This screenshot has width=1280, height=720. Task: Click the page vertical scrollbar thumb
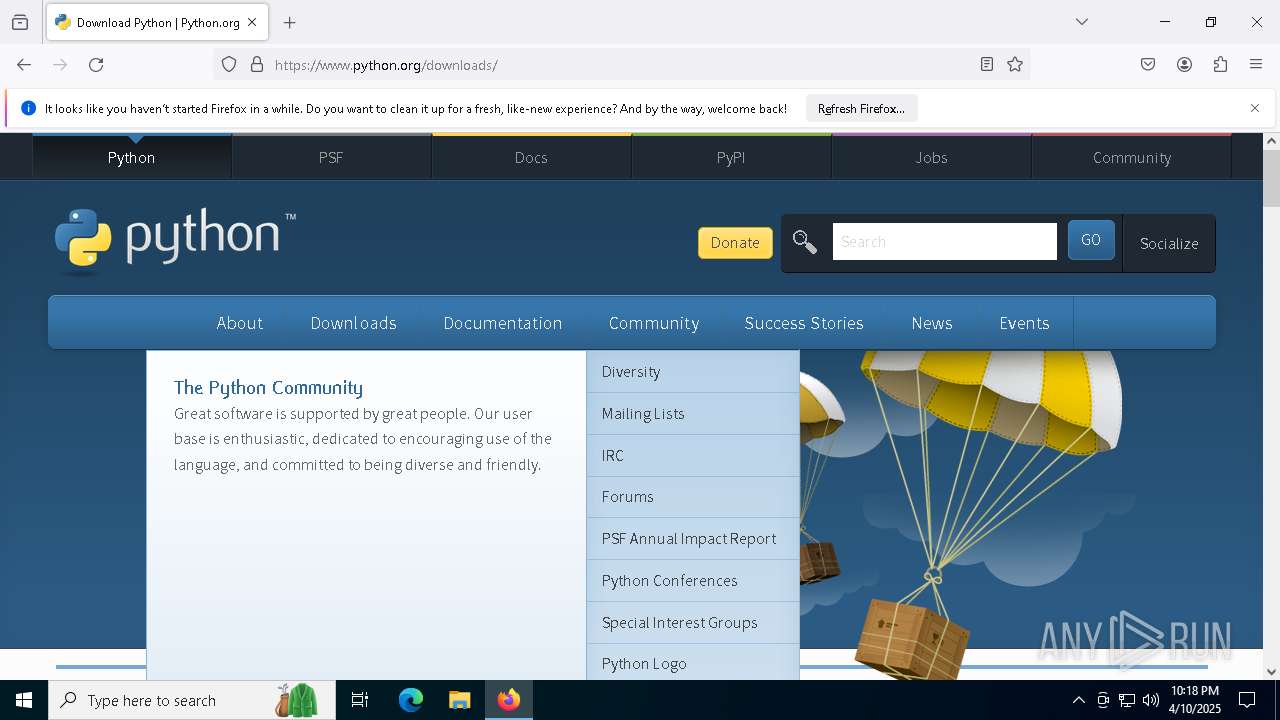[1271, 178]
